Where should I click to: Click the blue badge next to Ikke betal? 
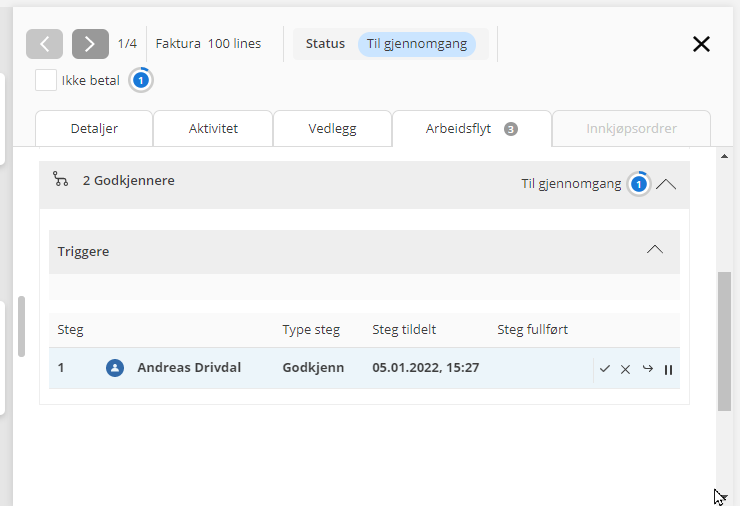[x=141, y=80]
